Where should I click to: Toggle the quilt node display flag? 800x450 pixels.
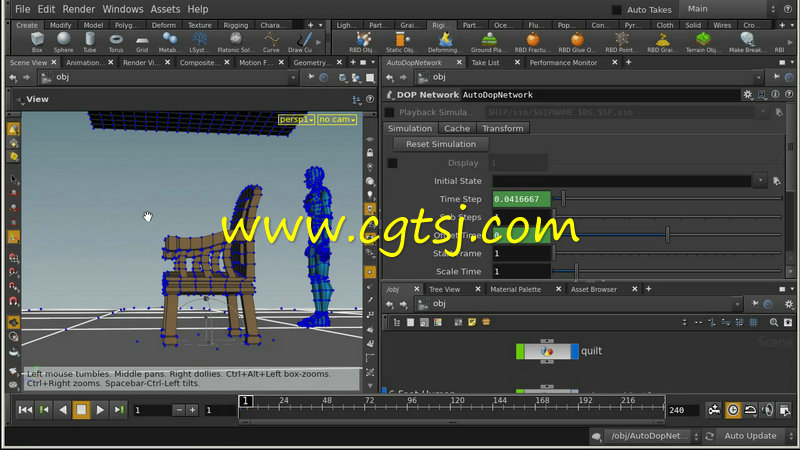pos(574,351)
